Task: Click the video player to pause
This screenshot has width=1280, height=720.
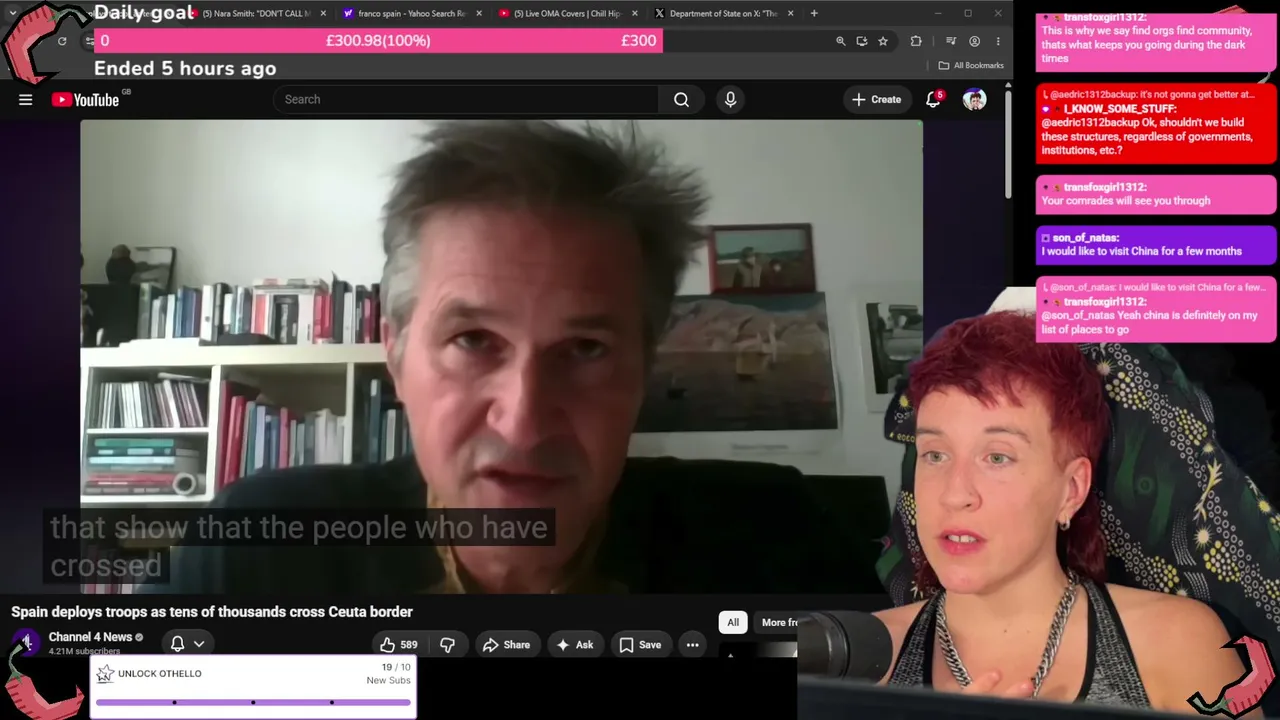Action: [501, 357]
